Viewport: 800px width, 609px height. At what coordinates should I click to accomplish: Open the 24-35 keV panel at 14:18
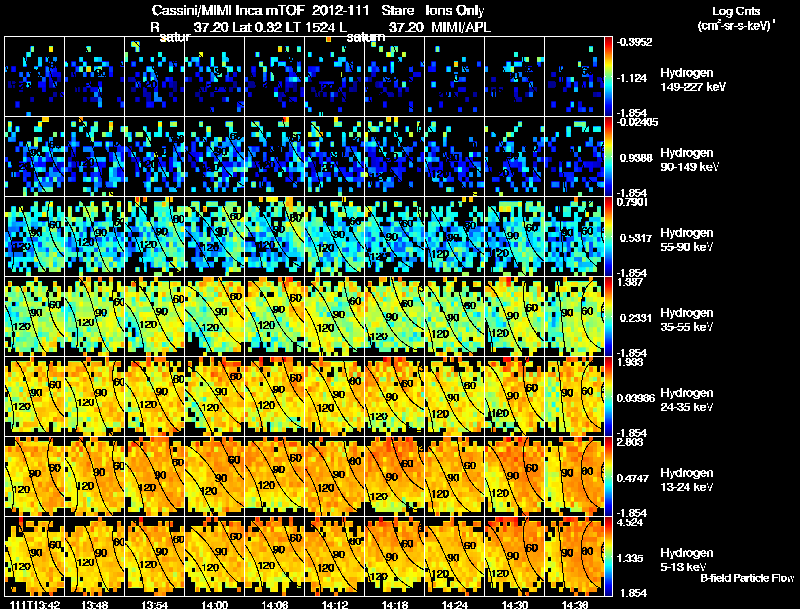point(394,397)
